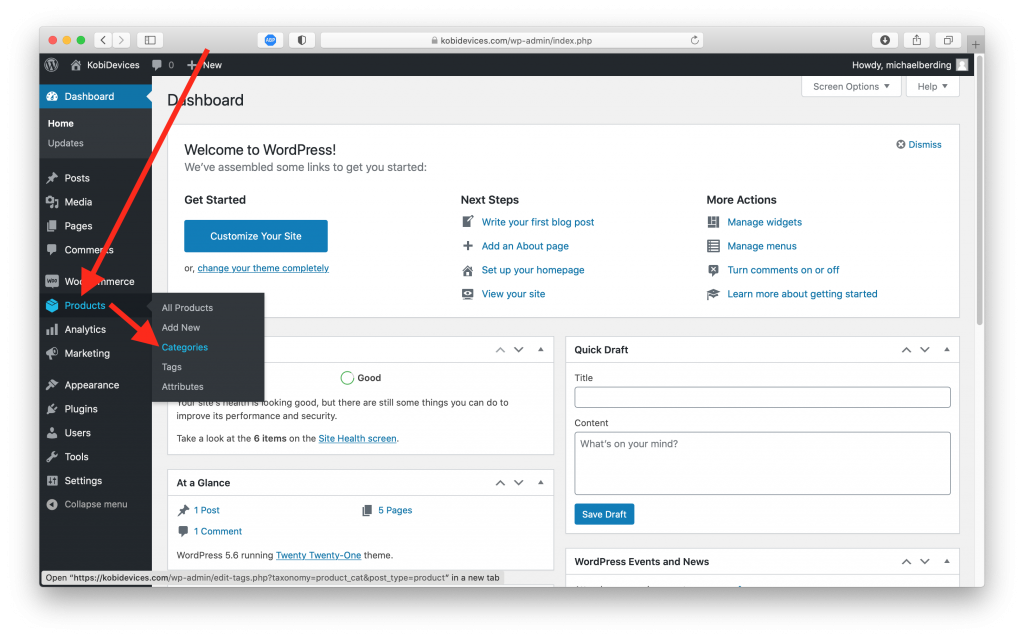Select All Products submenu item
Image resolution: width=1024 pixels, height=639 pixels.
187,308
